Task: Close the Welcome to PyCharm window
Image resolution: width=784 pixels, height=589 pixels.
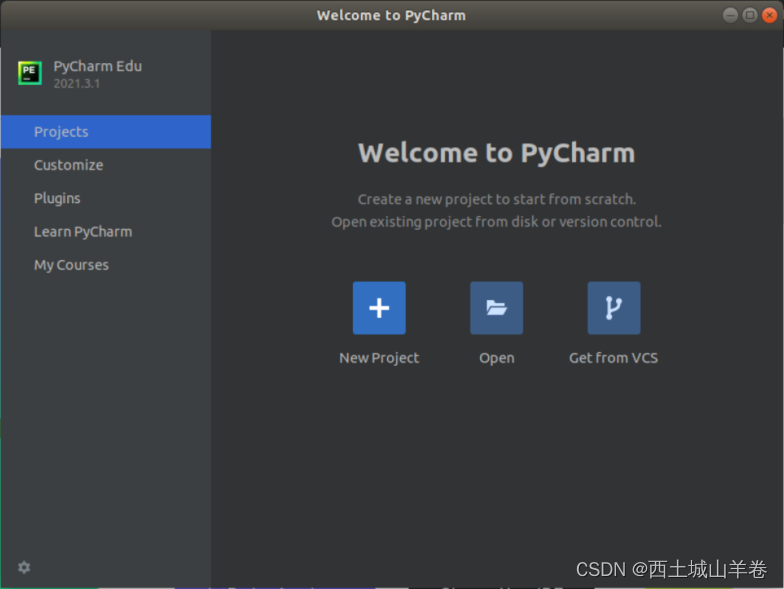Action: tap(769, 15)
